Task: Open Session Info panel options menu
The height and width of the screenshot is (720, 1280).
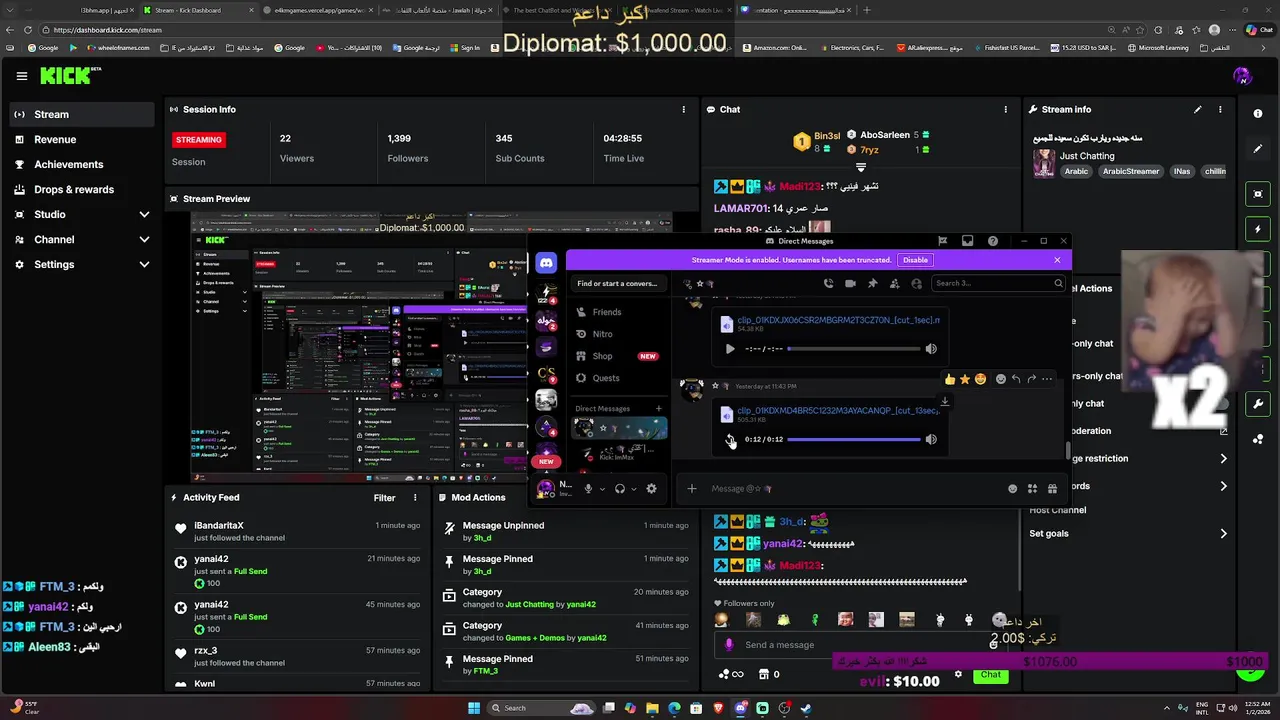Action: pyautogui.click(x=684, y=109)
